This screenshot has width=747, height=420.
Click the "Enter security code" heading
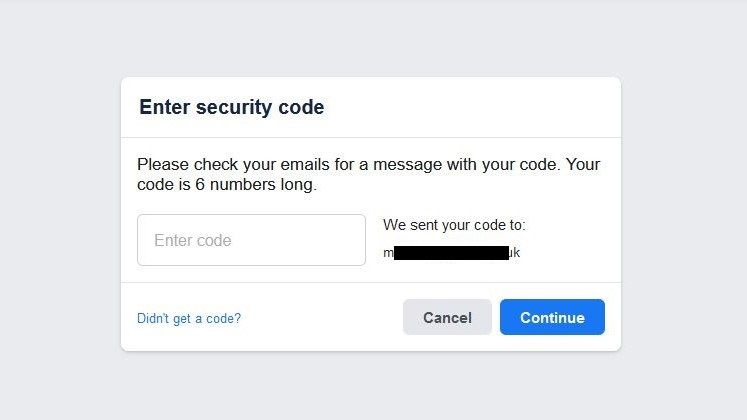(x=231, y=107)
